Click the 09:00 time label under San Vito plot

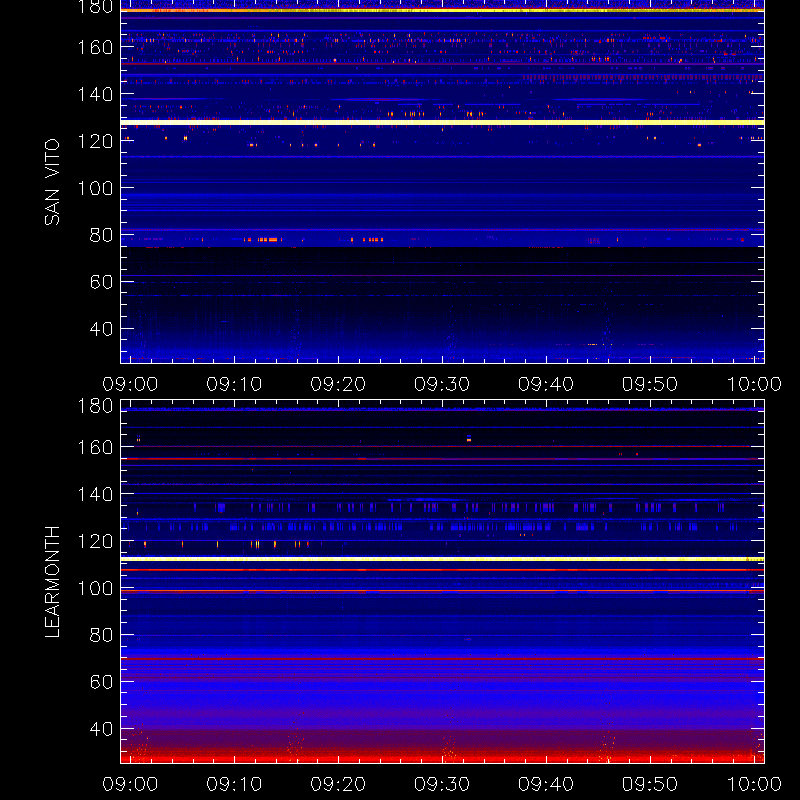coord(130,384)
